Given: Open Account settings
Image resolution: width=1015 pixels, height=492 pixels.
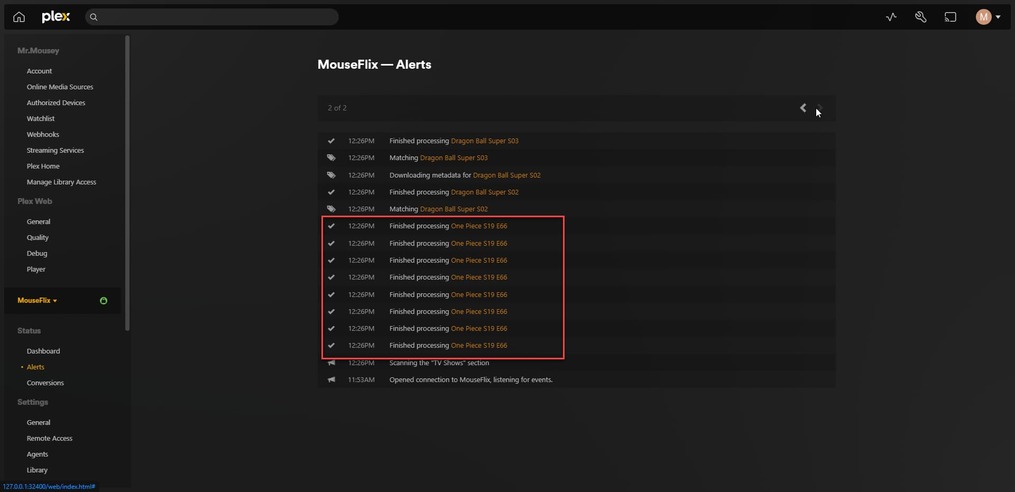Looking at the screenshot, I should click(x=39, y=71).
